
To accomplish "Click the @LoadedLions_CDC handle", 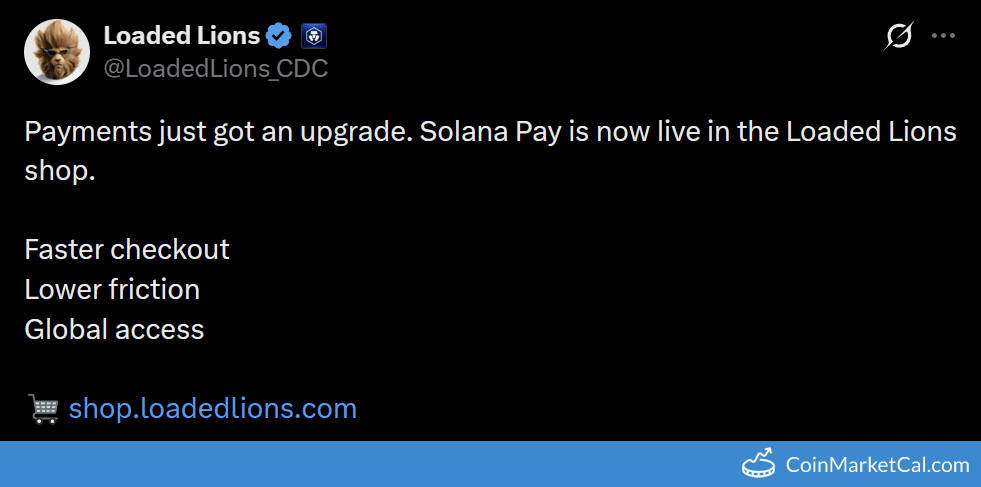I will click(x=215, y=68).
